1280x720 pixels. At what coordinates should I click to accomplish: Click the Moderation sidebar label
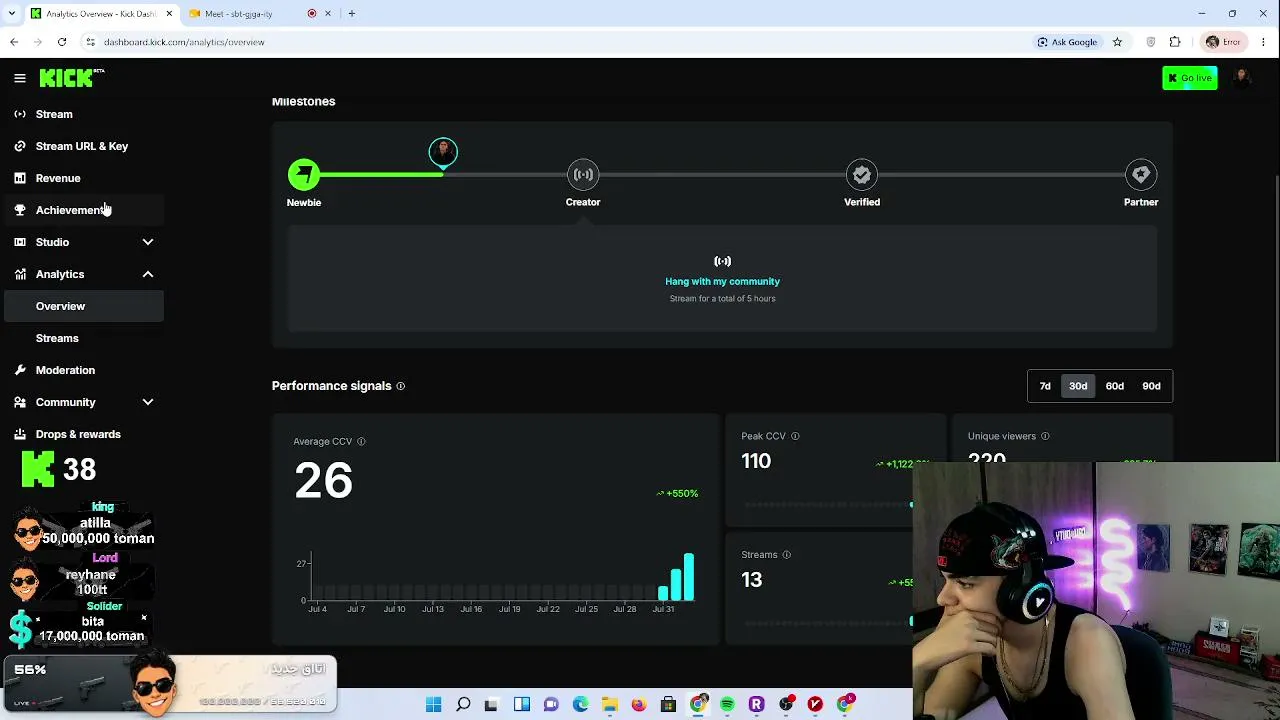pos(65,370)
